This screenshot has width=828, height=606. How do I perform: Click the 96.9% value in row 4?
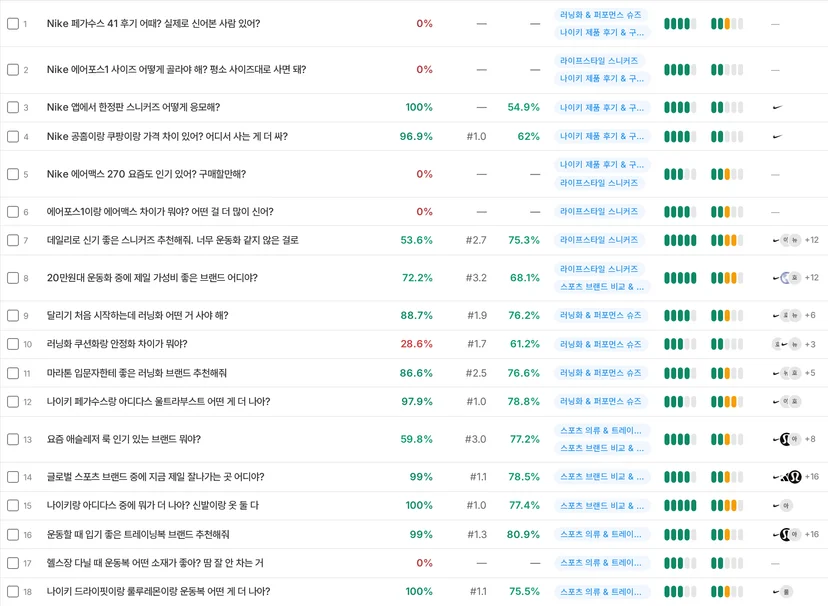pyautogui.click(x=416, y=137)
